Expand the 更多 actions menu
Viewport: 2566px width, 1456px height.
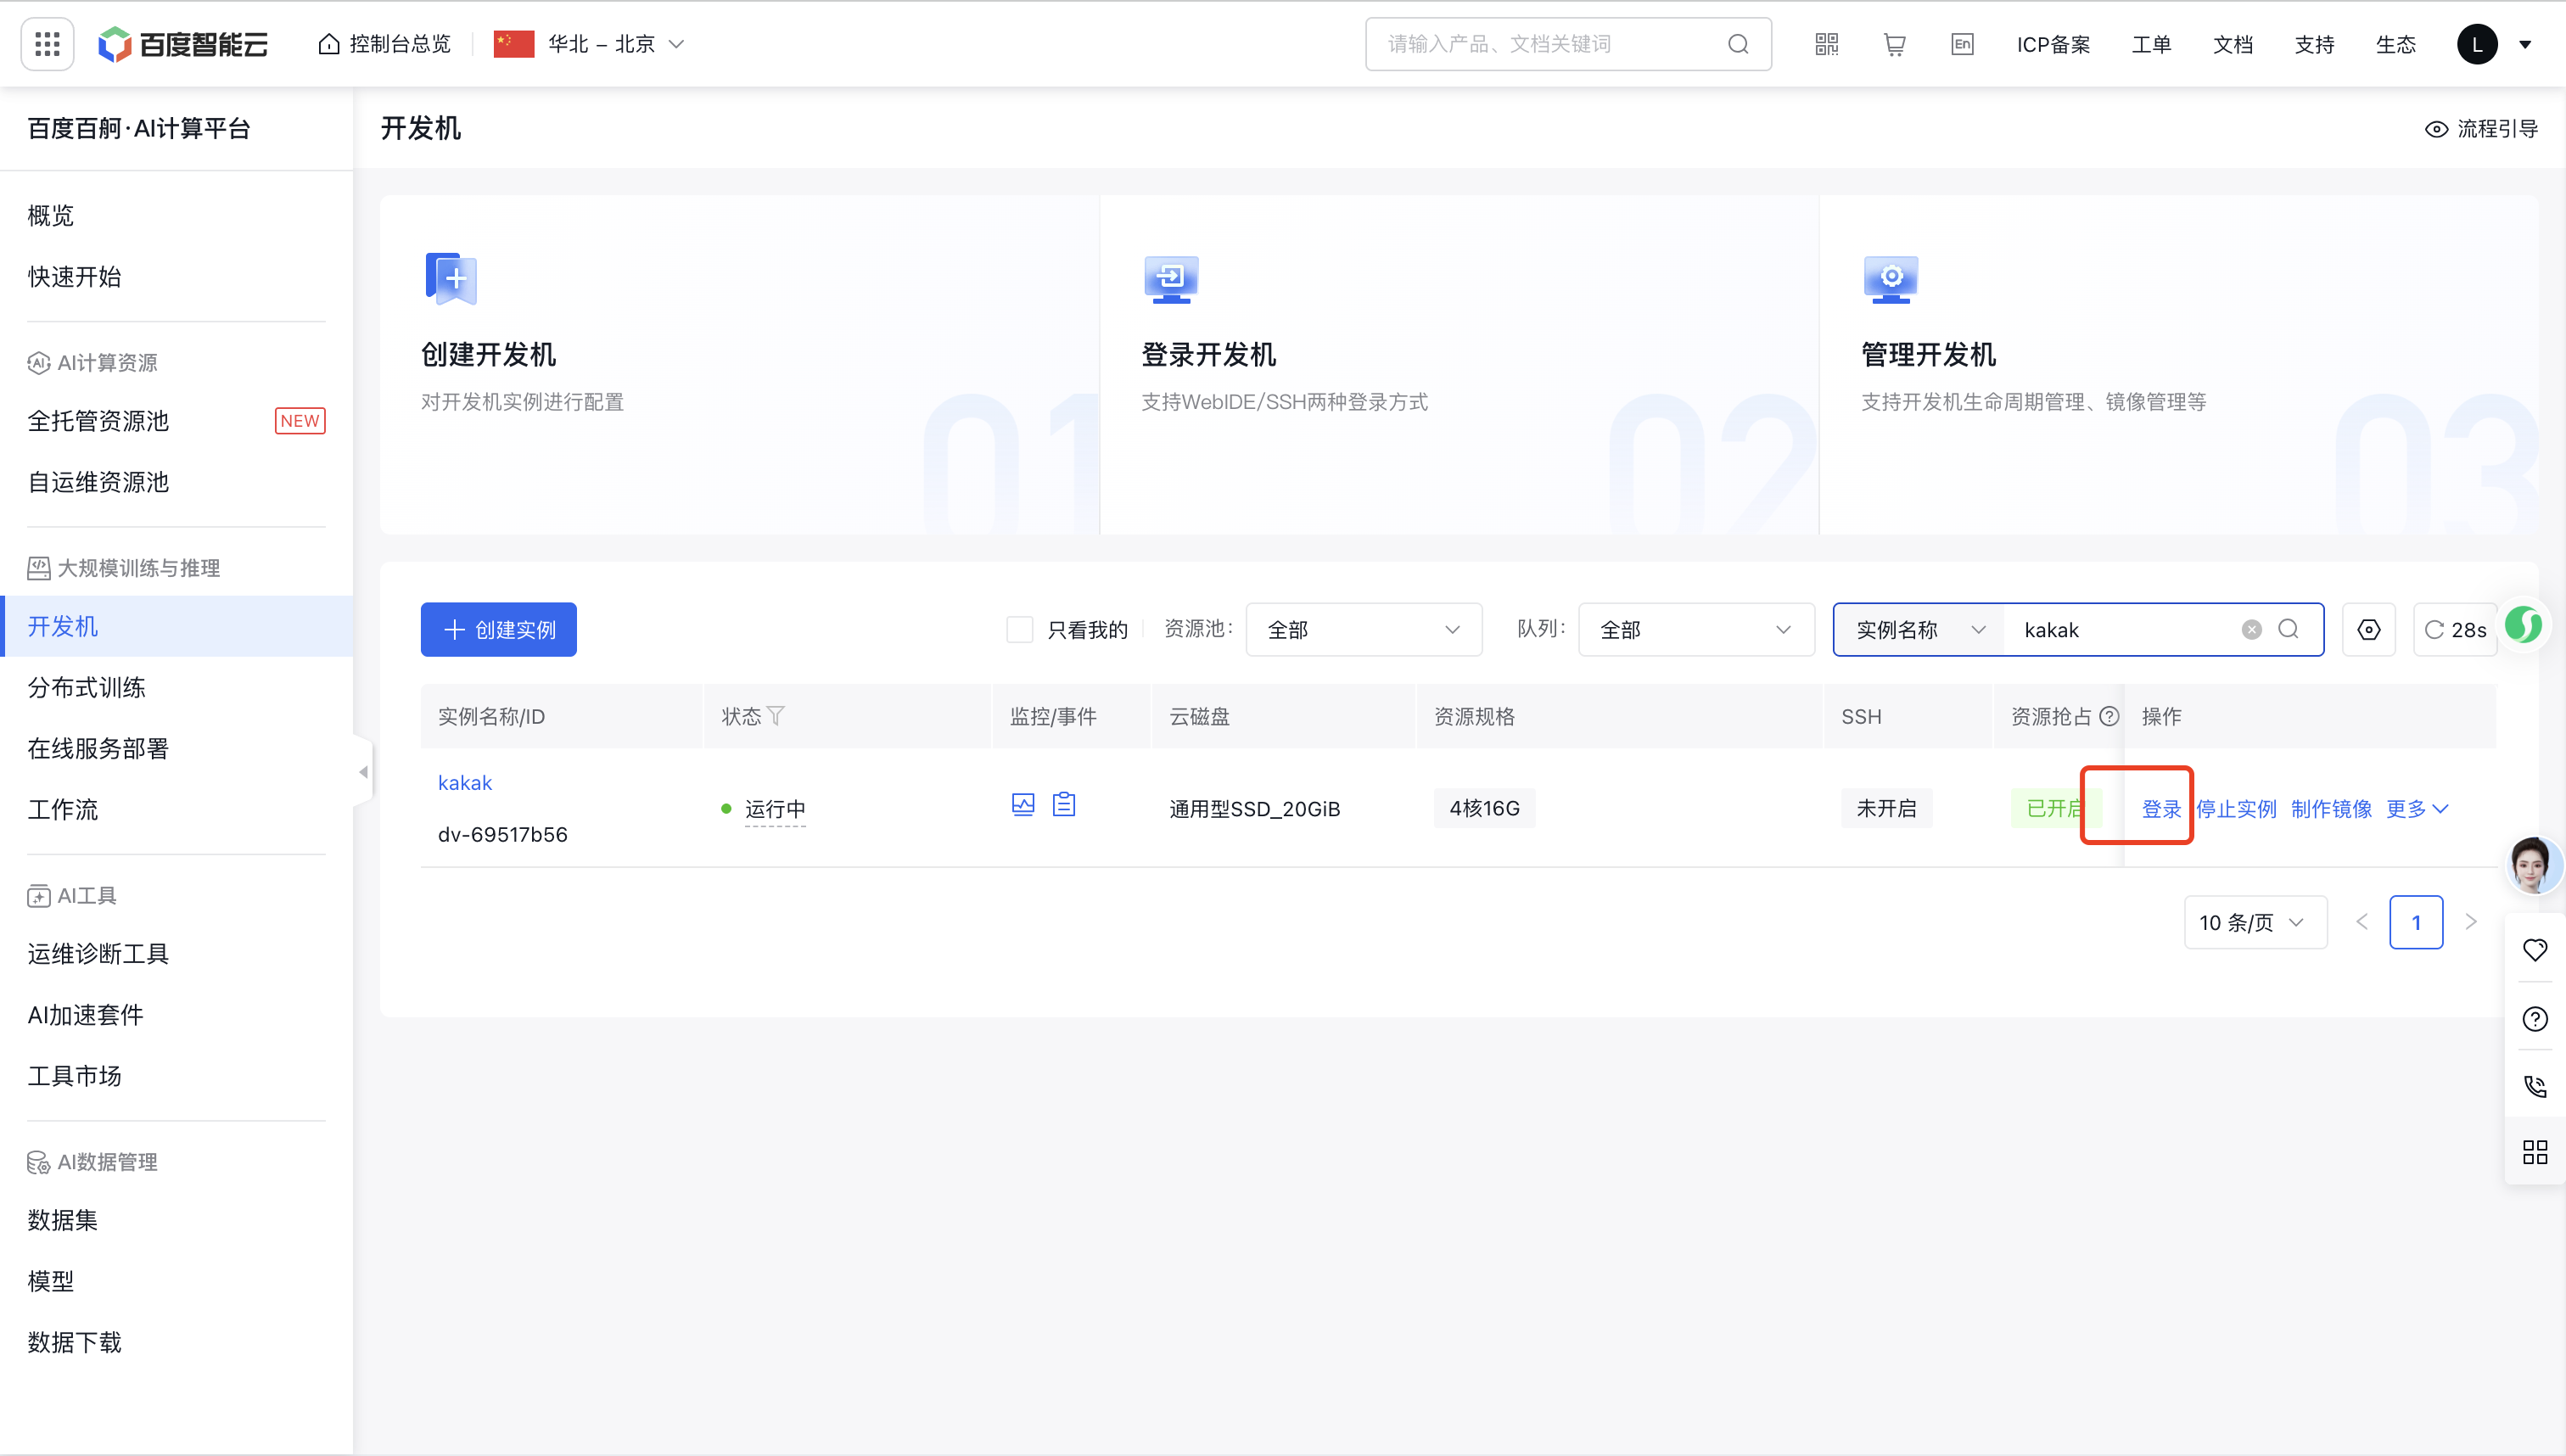pyautogui.click(x=2416, y=809)
